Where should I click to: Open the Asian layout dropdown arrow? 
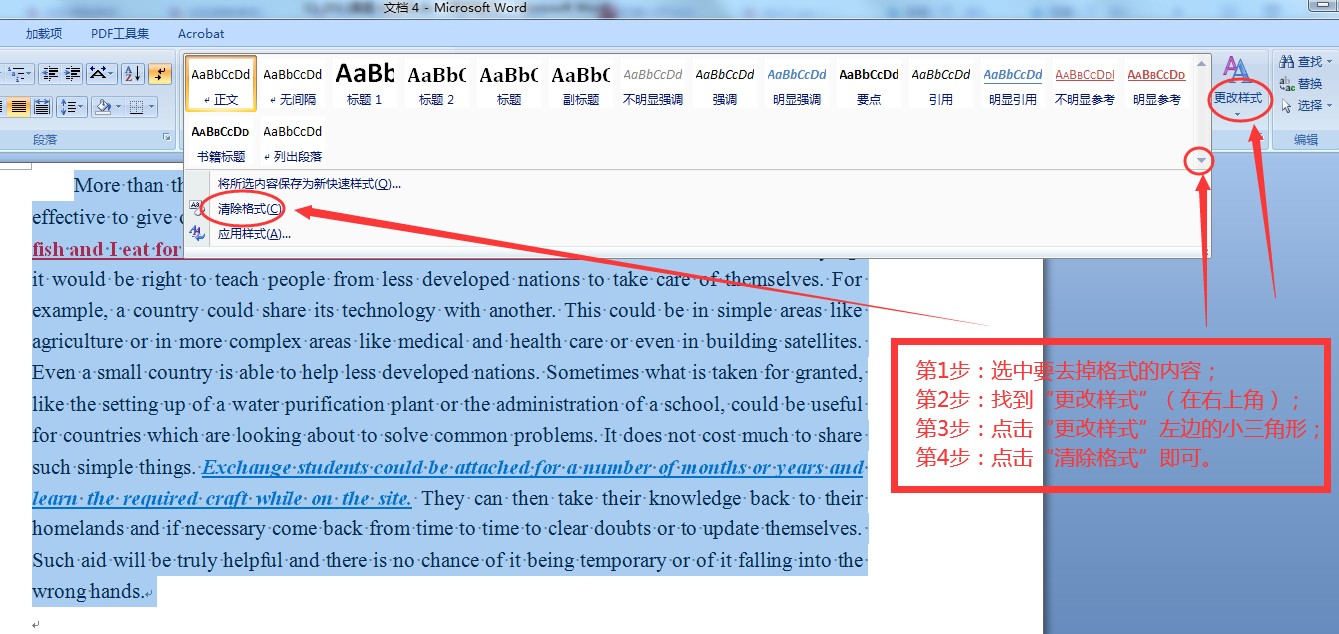[x=110, y=74]
